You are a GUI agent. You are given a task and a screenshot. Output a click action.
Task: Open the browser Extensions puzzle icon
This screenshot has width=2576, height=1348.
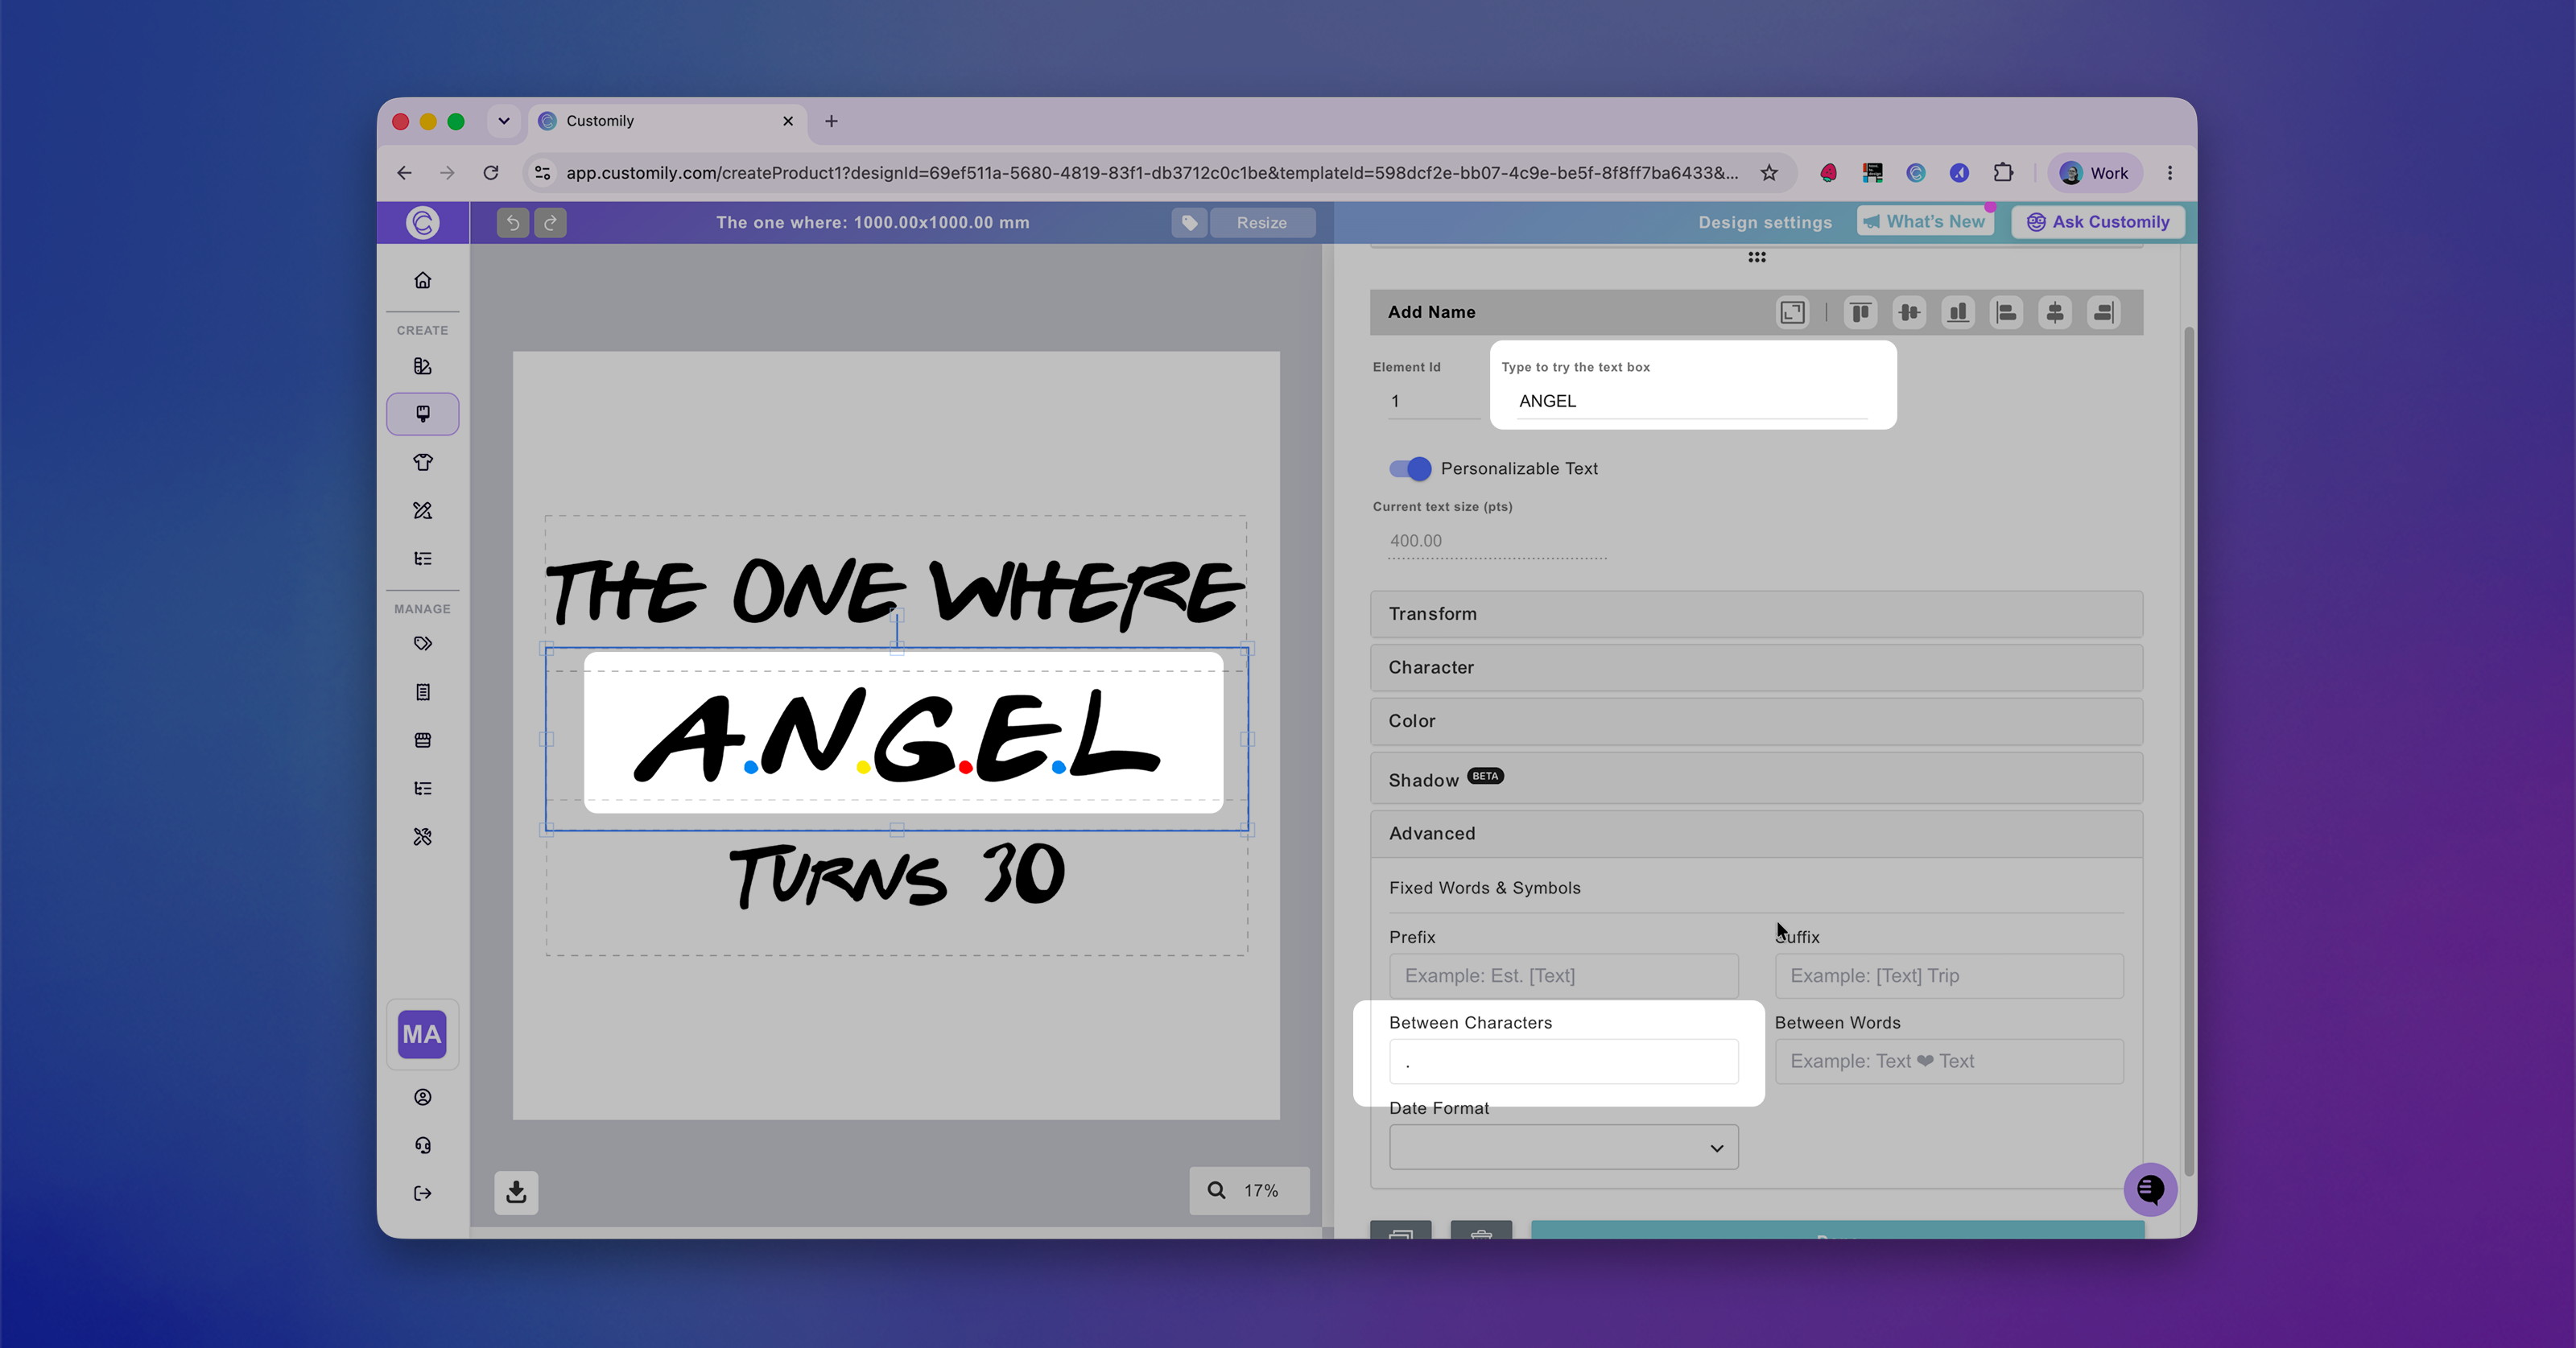pos(2003,173)
